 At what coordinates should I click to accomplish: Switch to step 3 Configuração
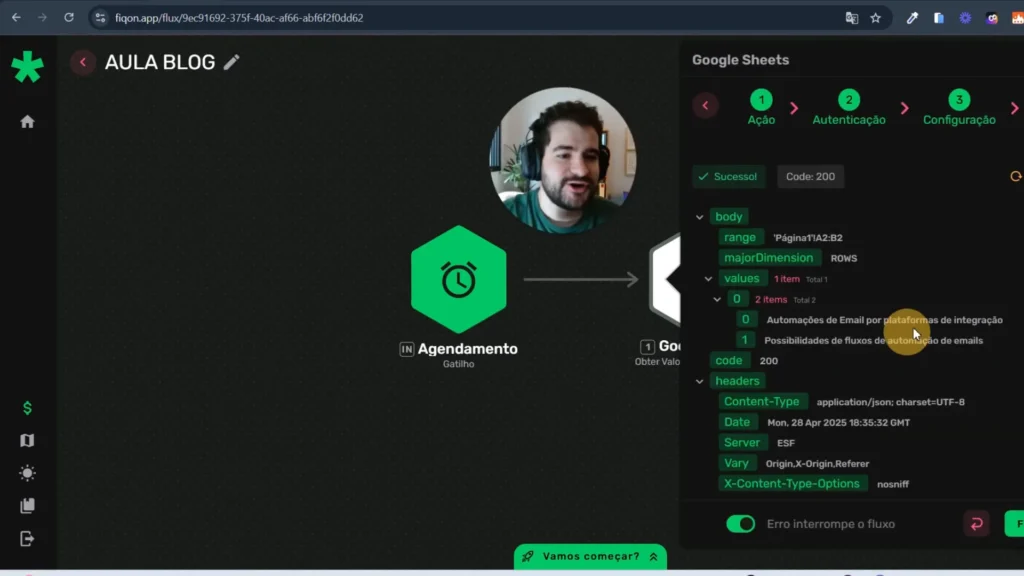pos(959,100)
